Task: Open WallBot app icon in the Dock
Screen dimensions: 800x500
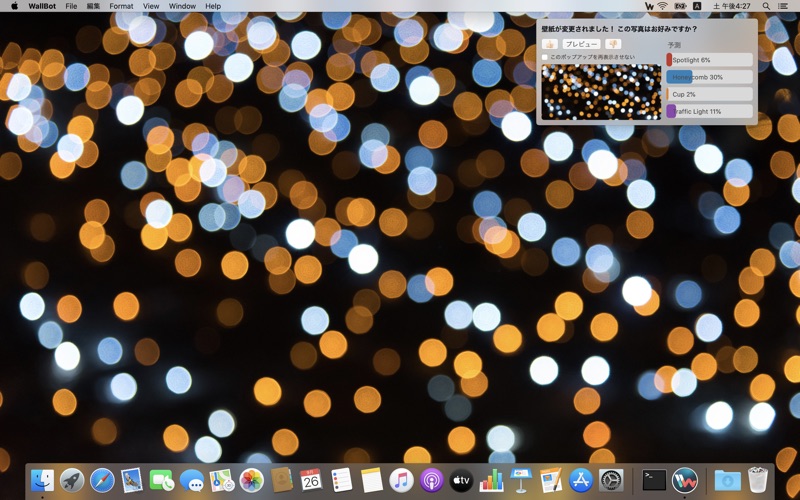Action: pos(684,480)
